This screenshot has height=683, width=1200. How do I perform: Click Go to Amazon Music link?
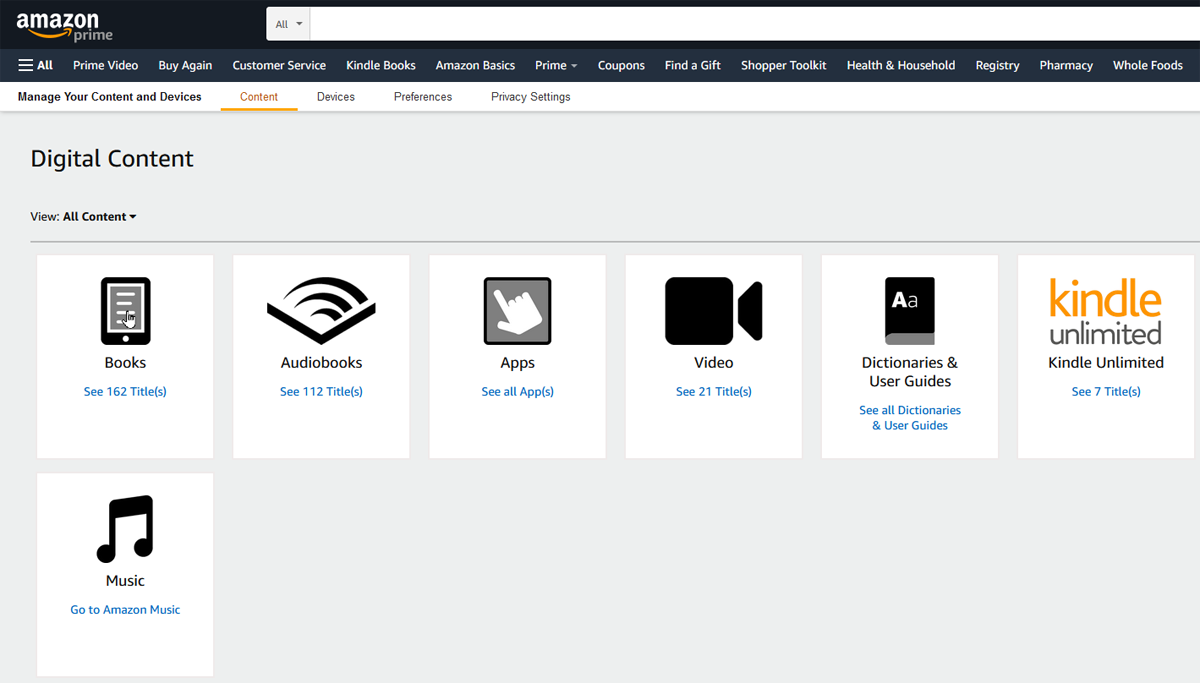click(124, 609)
